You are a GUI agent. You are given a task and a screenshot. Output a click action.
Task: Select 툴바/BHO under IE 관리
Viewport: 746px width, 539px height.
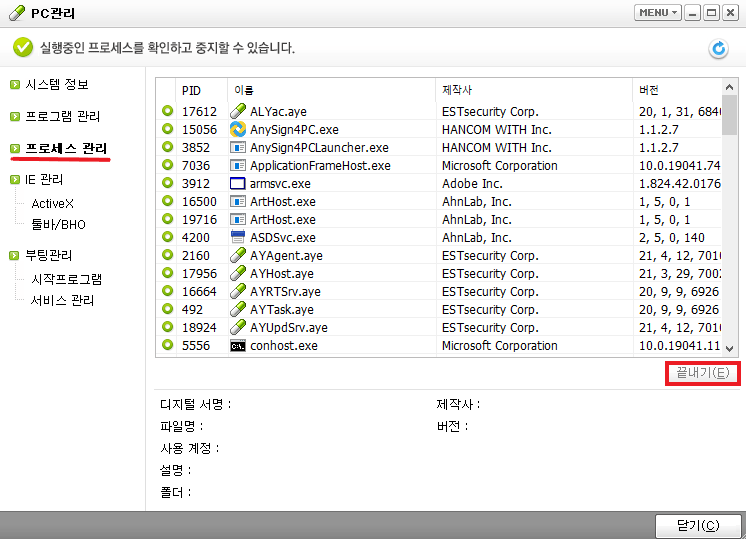pyautogui.click(x=58, y=225)
